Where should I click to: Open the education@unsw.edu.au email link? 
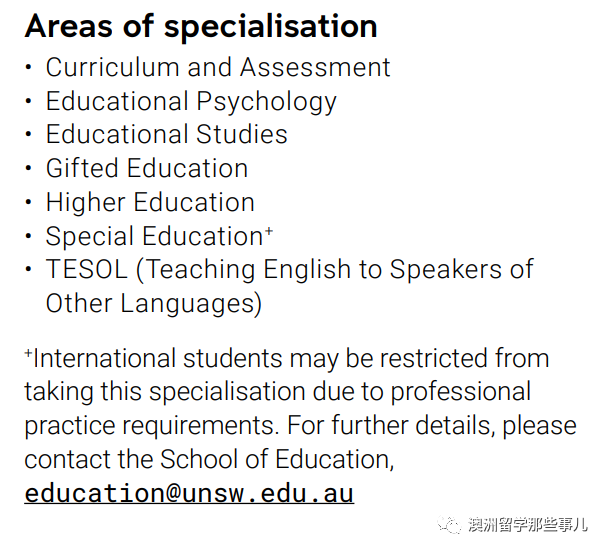tap(189, 493)
